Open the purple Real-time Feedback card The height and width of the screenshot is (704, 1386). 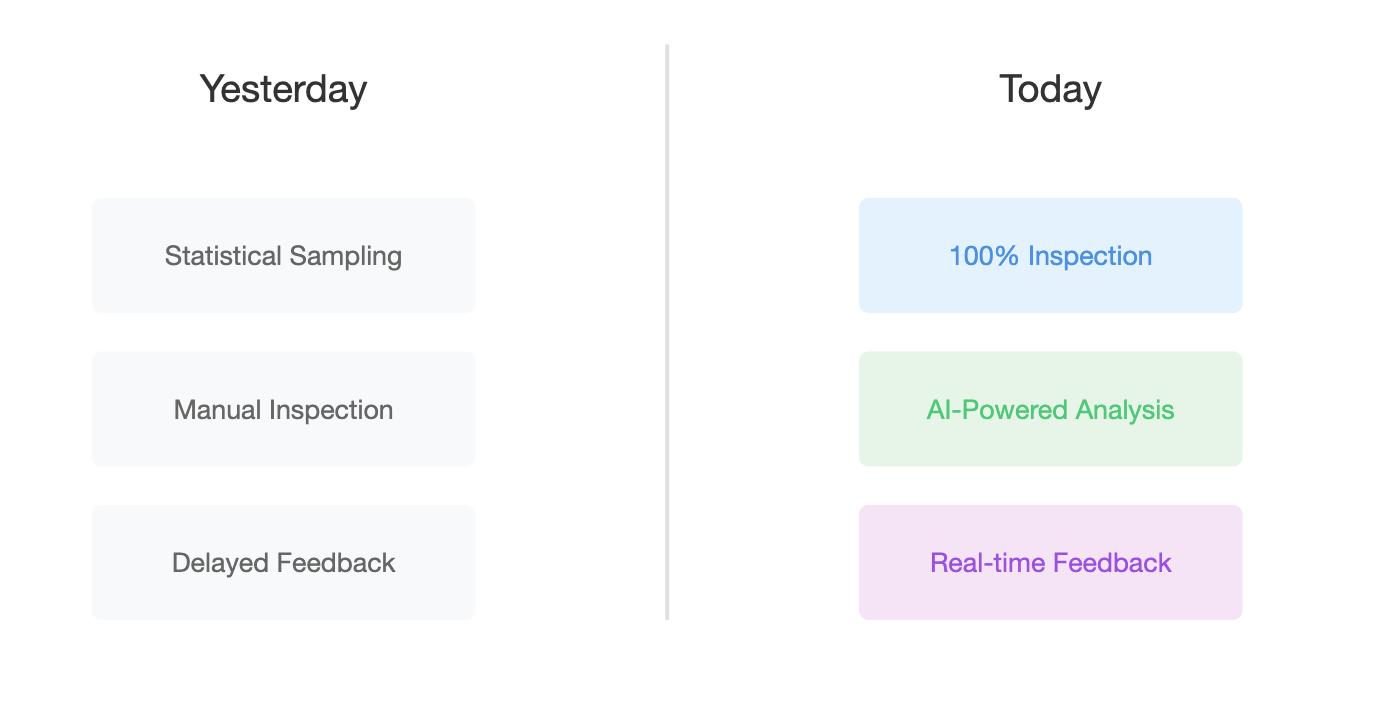1051,562
